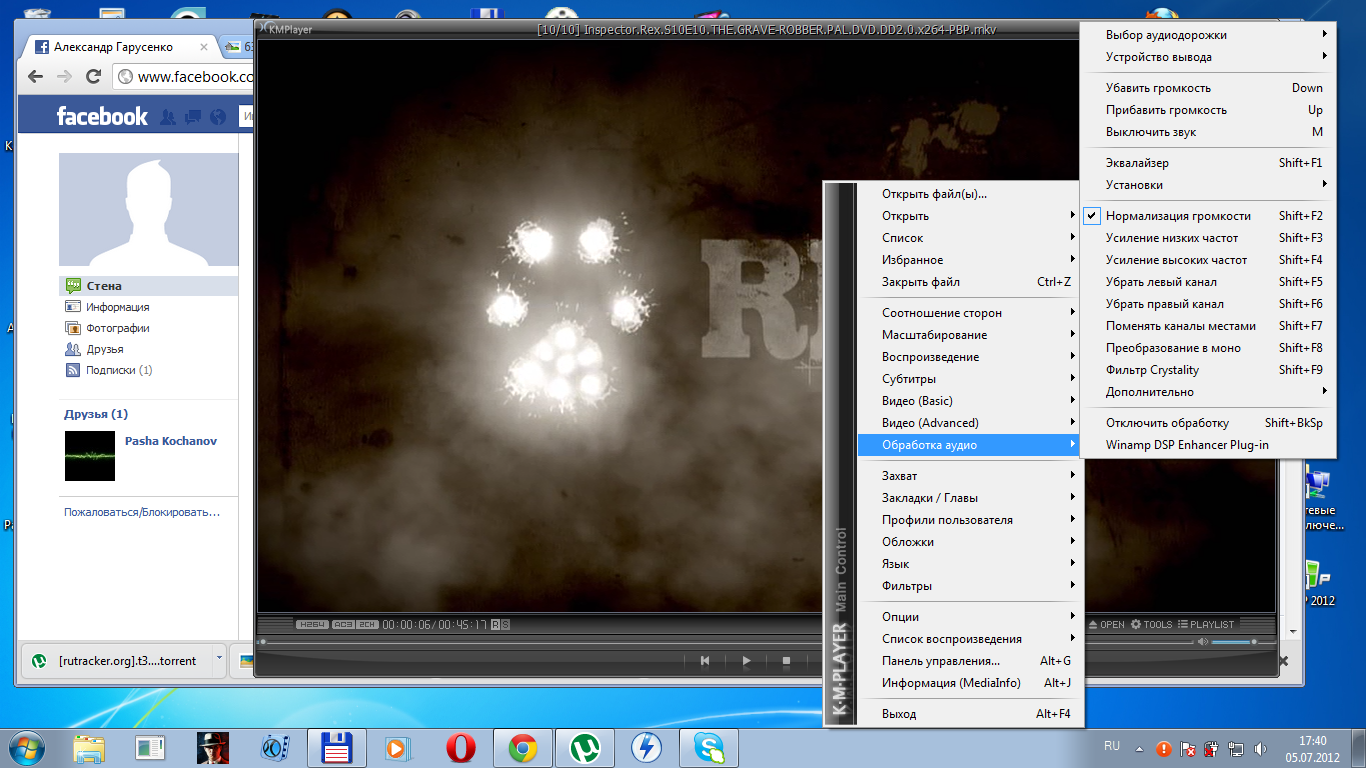Uncheck Нормализация громкости option
Screen dimensions: 1366x768
[x=1177, y=216]
